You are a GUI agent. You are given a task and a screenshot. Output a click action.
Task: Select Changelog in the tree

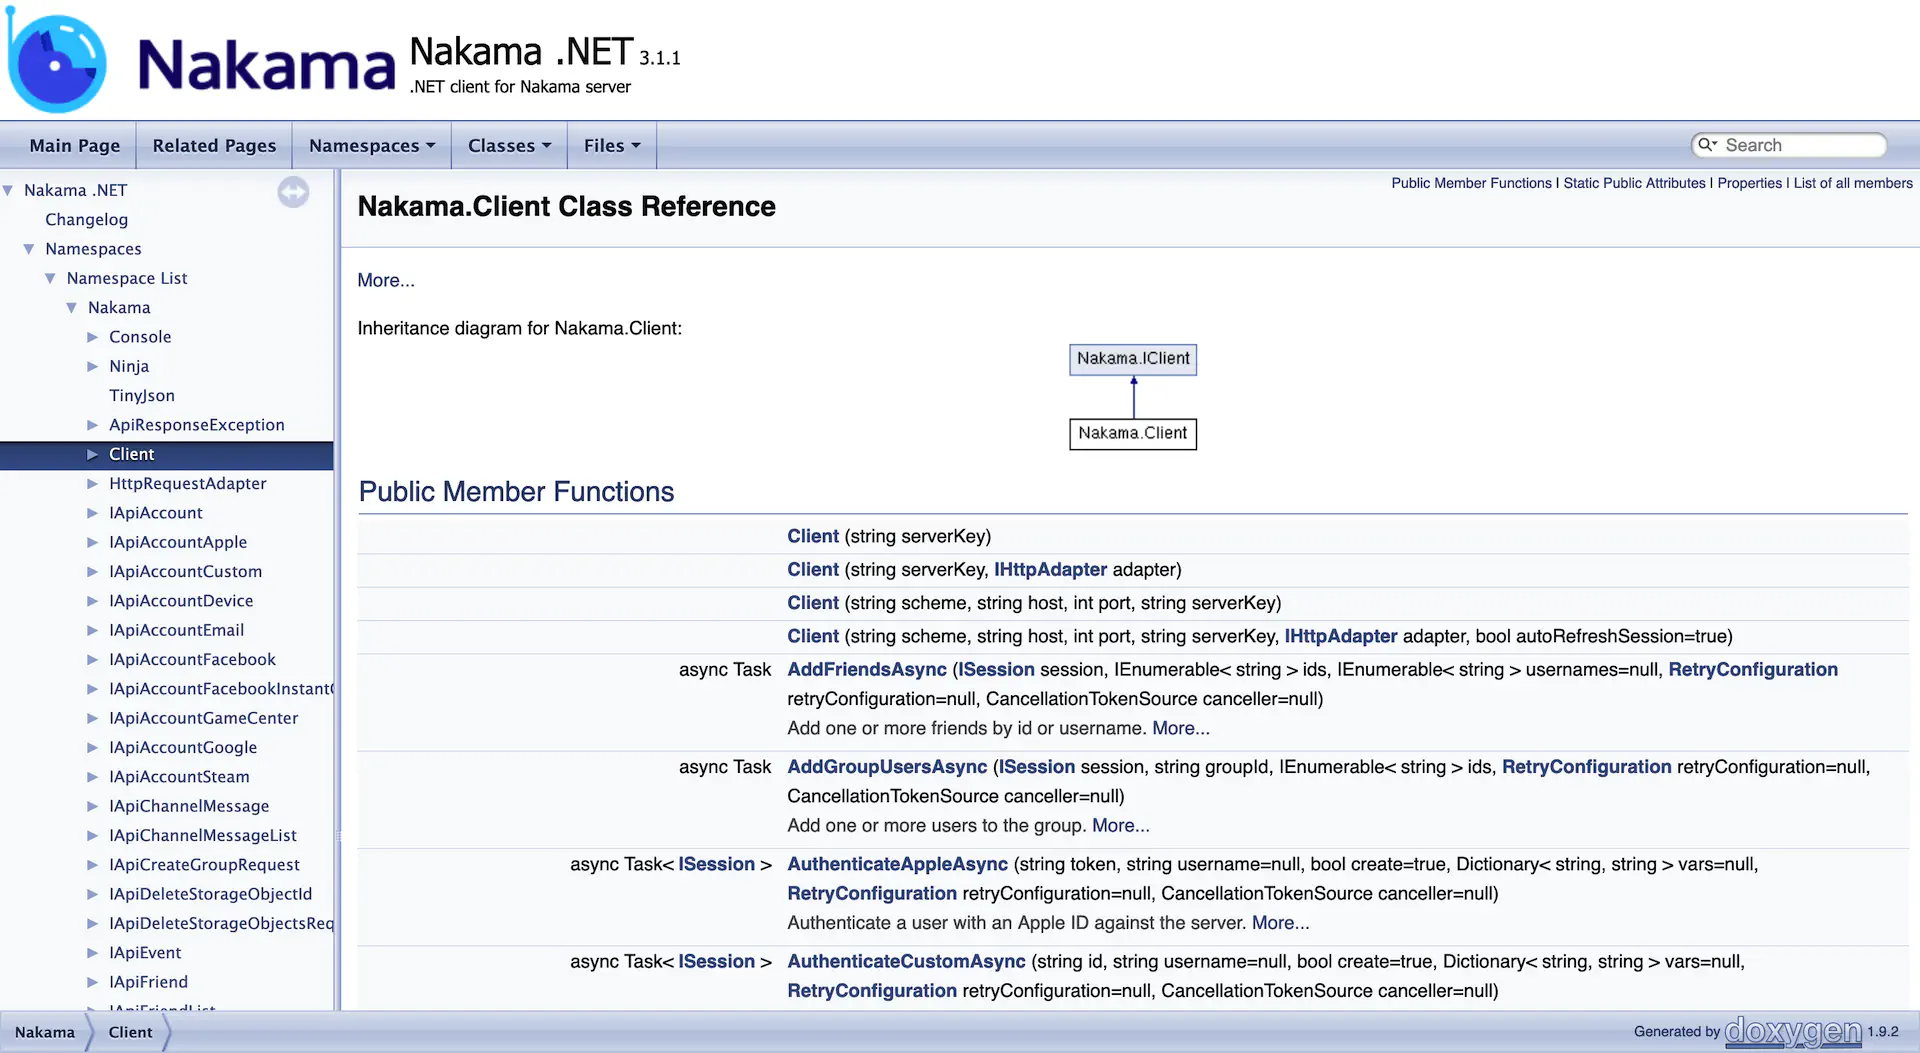[x=86, y=220]
